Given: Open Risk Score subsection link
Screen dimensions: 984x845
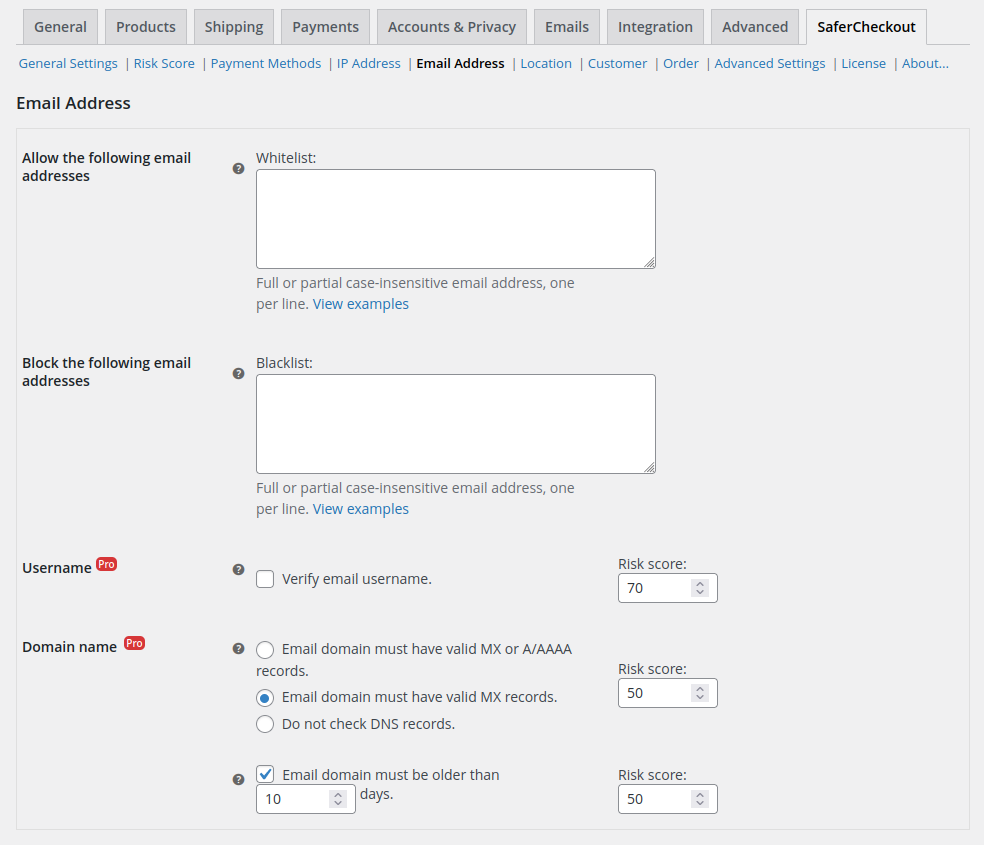Looking at the screenshot, I should click(x=164, y=63).
